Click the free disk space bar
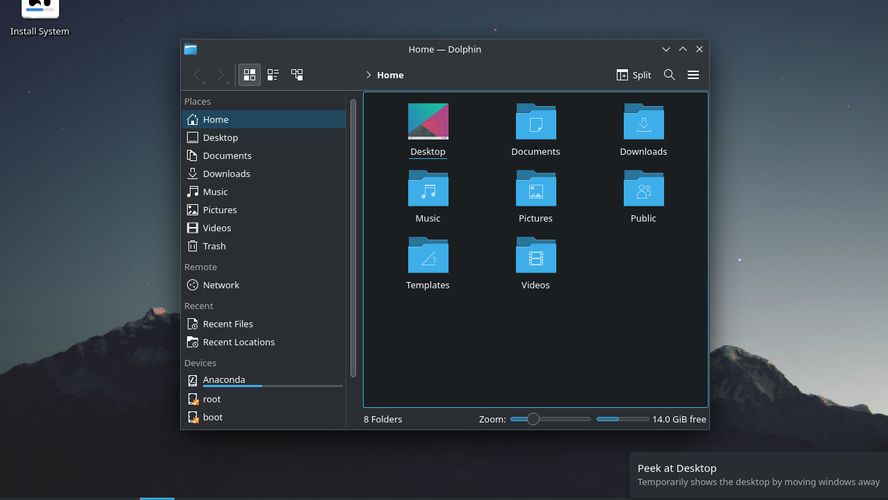Viewport: 888px width, 500px height. tap(622, 419)
